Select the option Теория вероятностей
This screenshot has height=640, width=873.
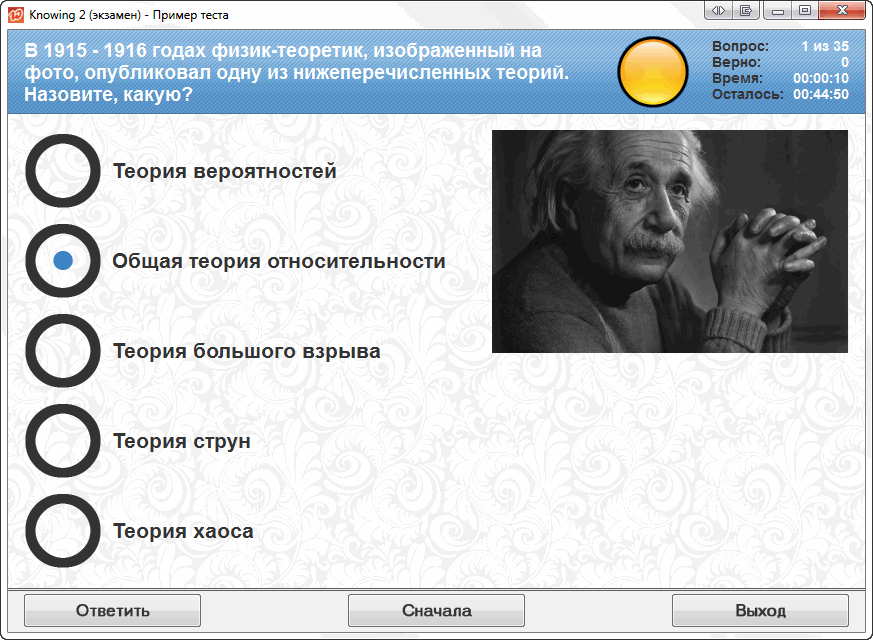pos(63,171)
